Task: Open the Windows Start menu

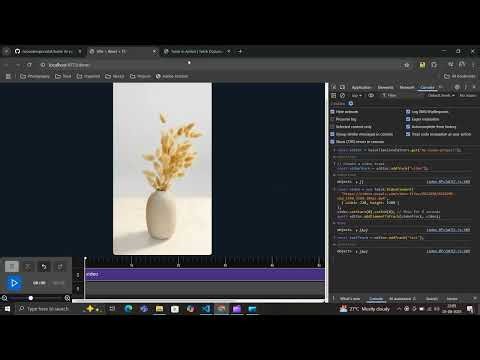Action: pyautogui.click(x=7, y=309)
